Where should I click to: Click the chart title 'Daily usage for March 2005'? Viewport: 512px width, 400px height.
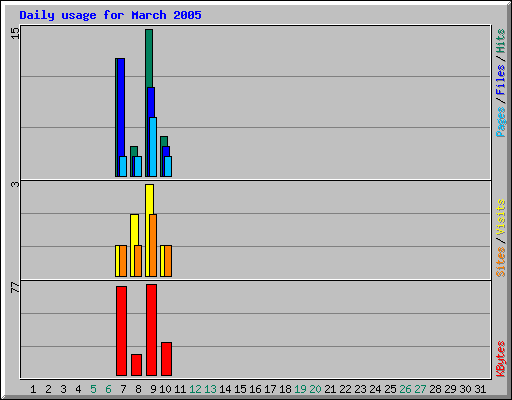110,15
